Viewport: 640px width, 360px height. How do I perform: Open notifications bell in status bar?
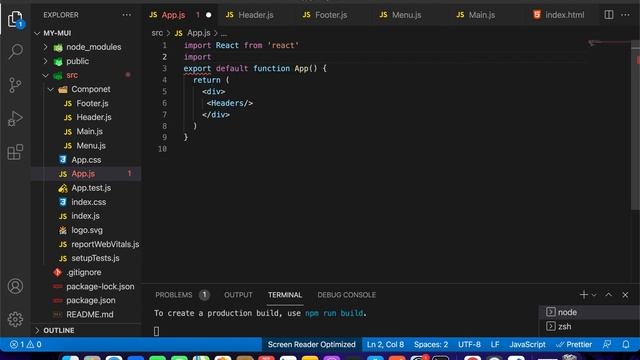point(626,344)
